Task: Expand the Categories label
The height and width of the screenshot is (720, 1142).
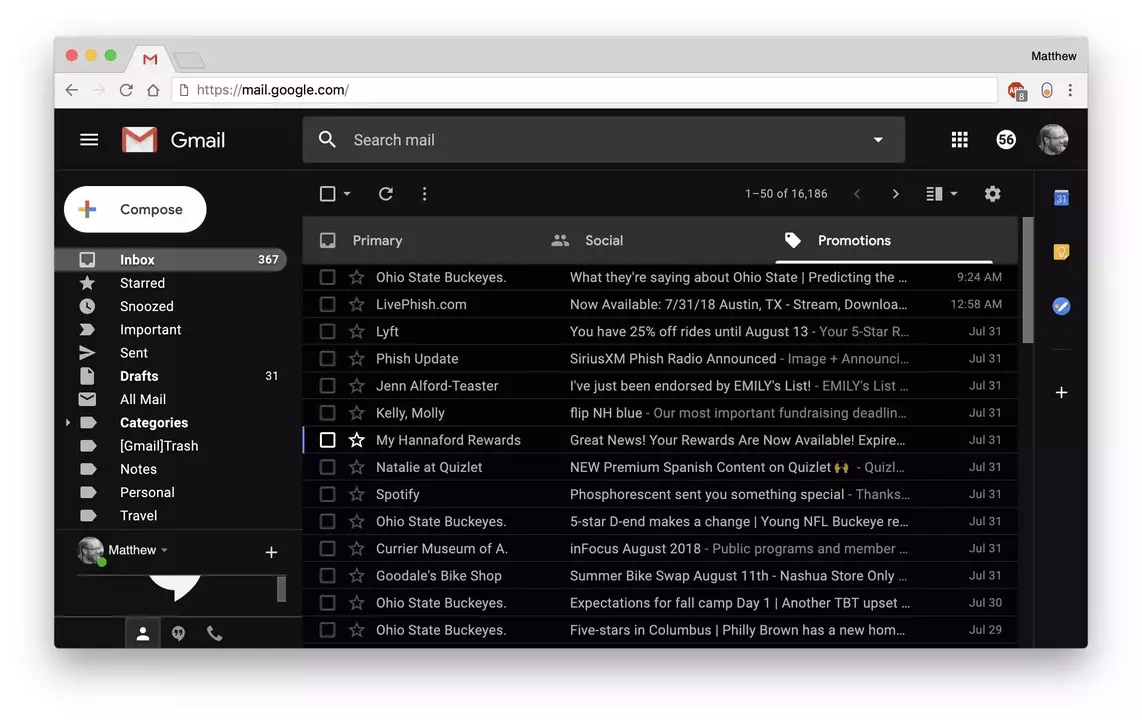Action: [x=68, y=423]
